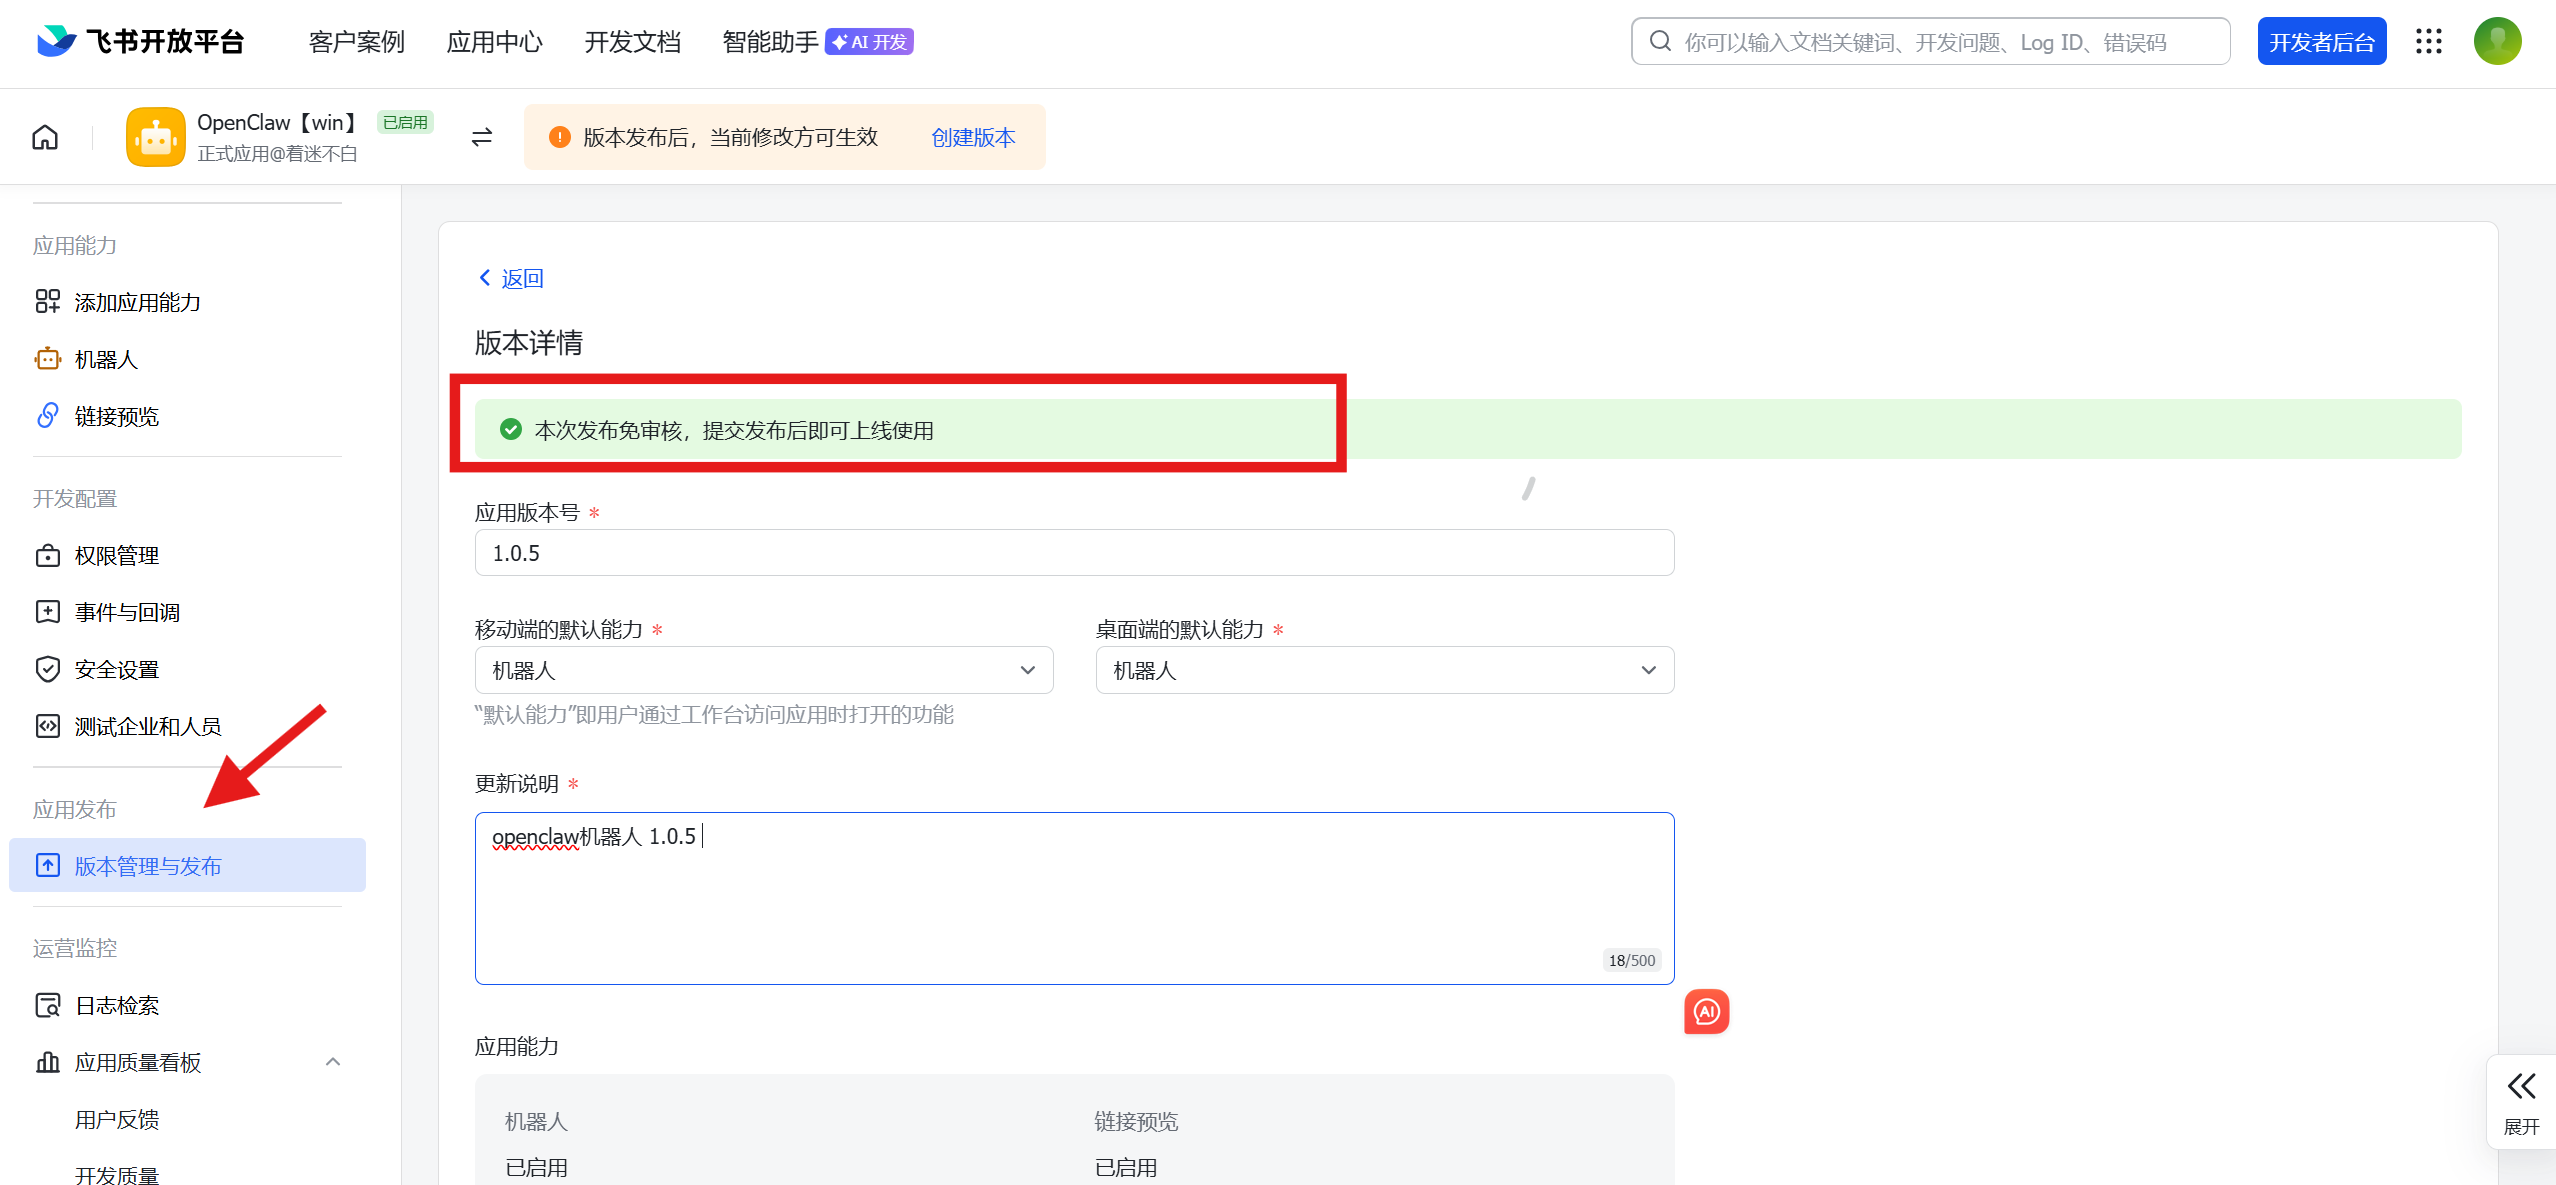Click the OpenClaw robot app icon

coord(155,137)
